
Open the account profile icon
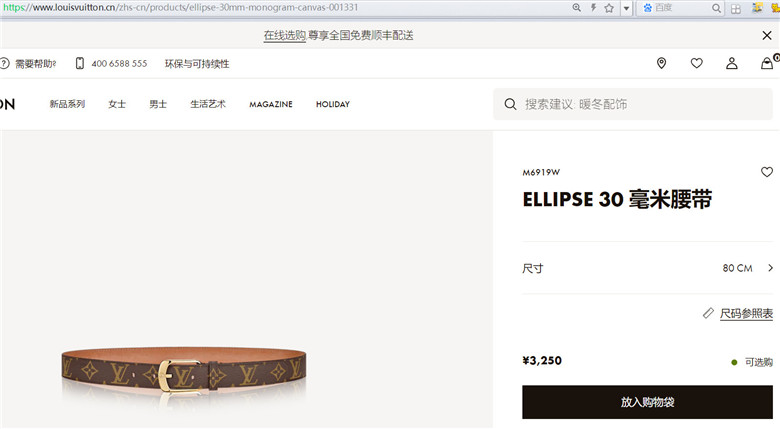point(732,63)
